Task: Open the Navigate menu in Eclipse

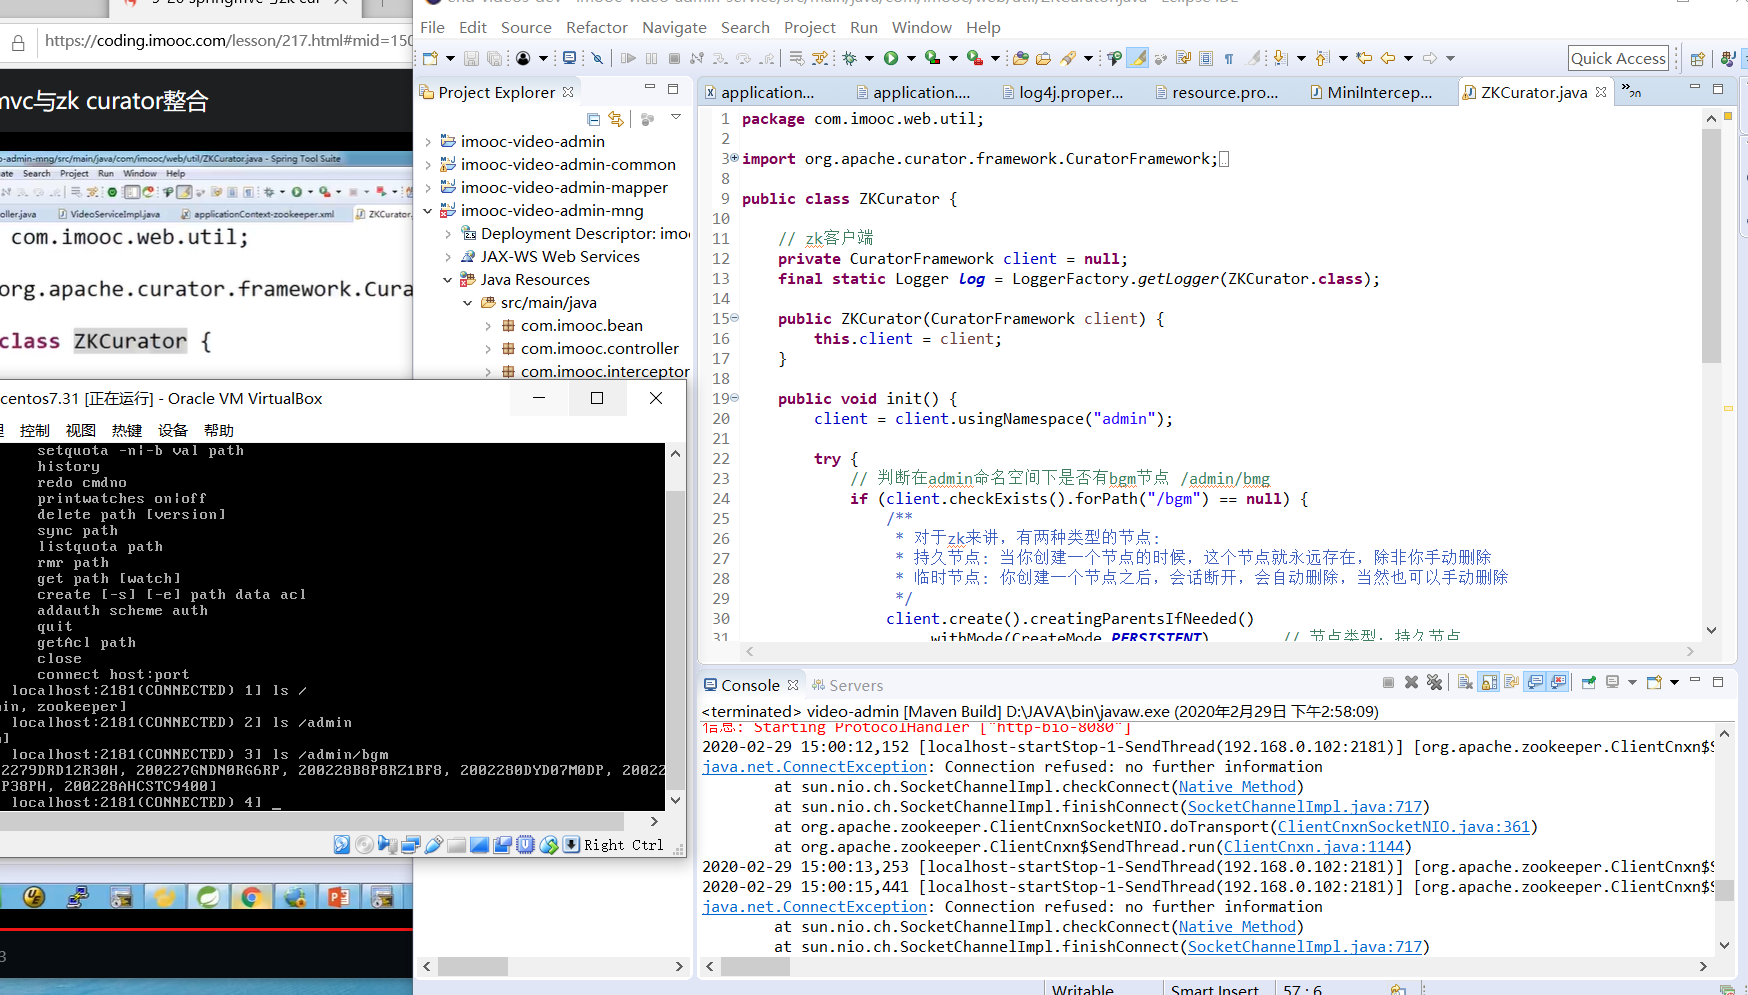Action: 674,28
